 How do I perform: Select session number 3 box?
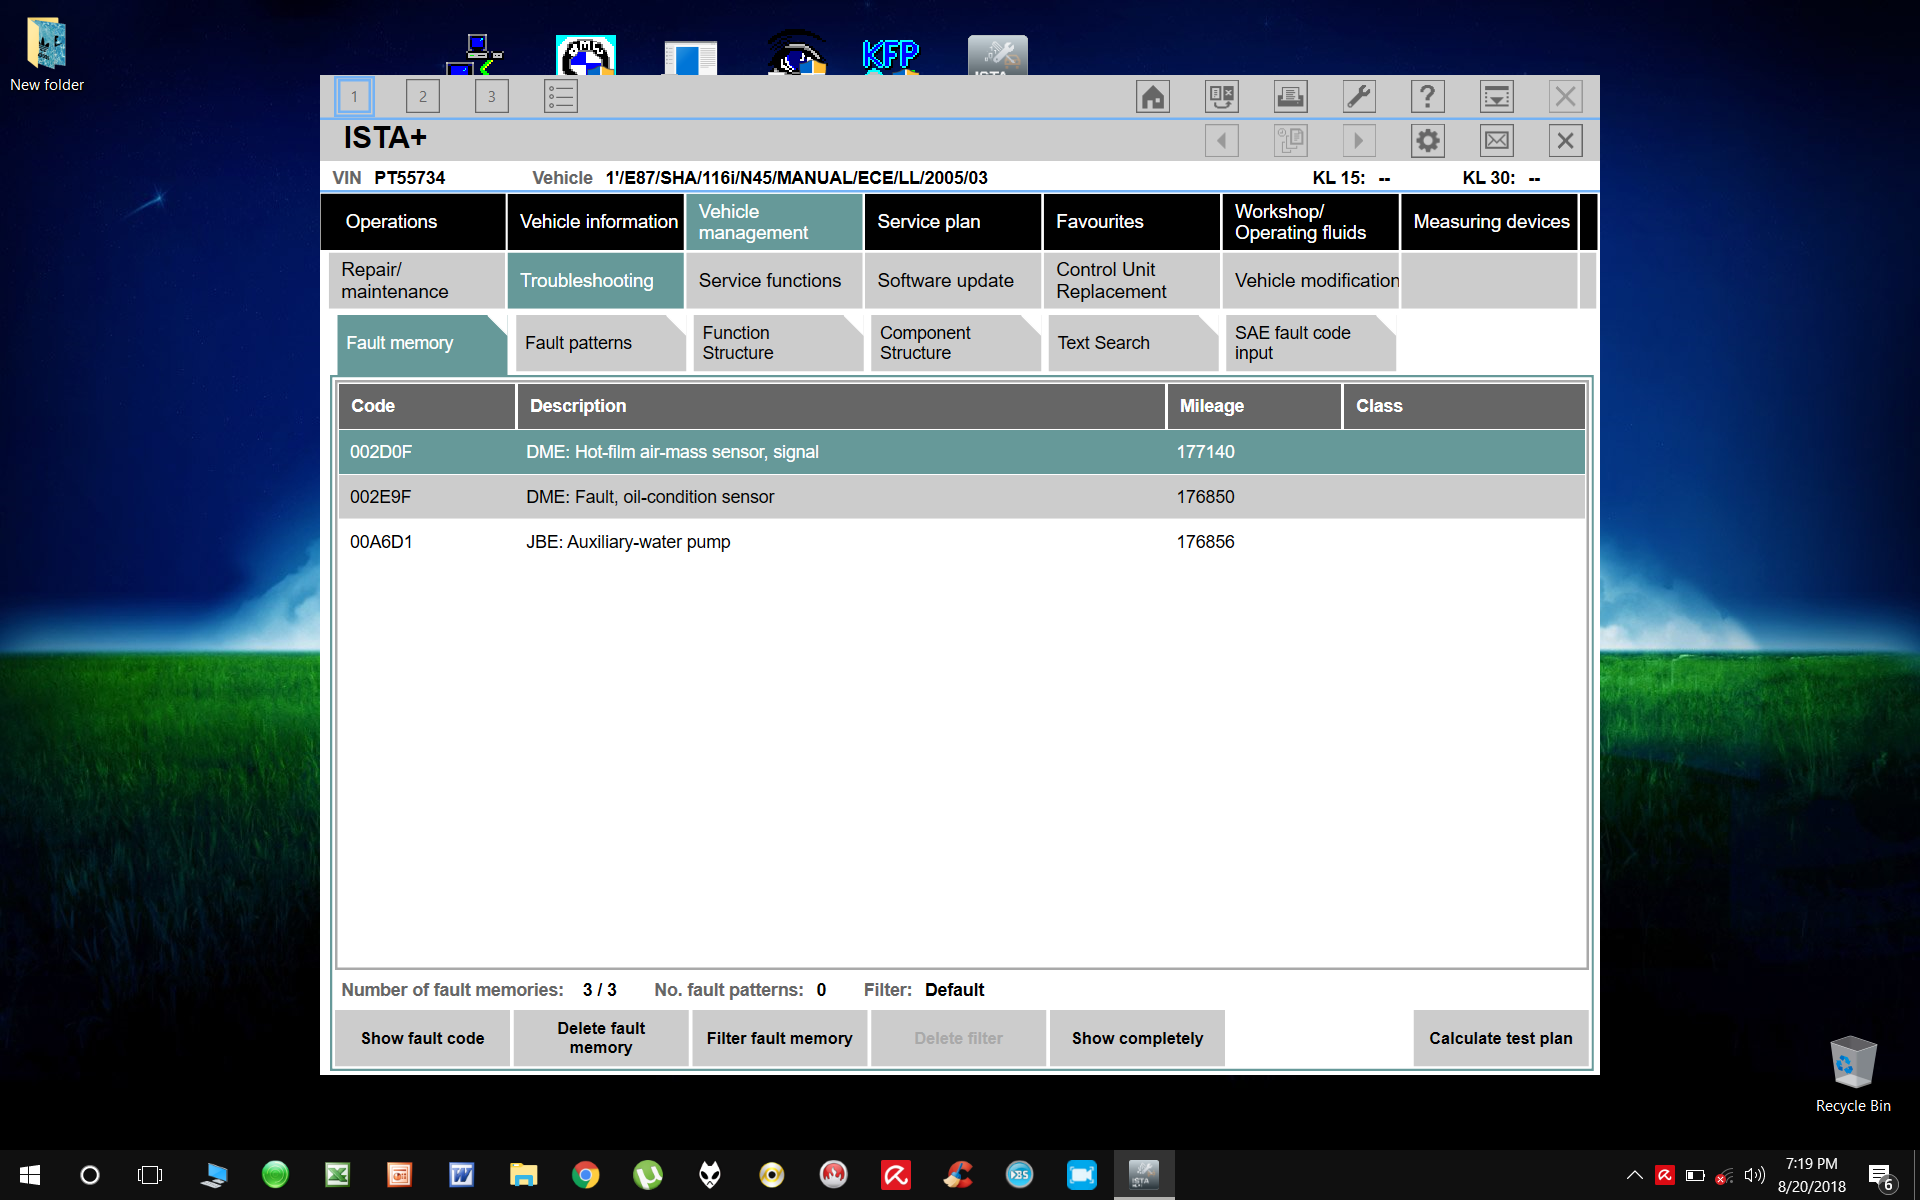[491, 97]
